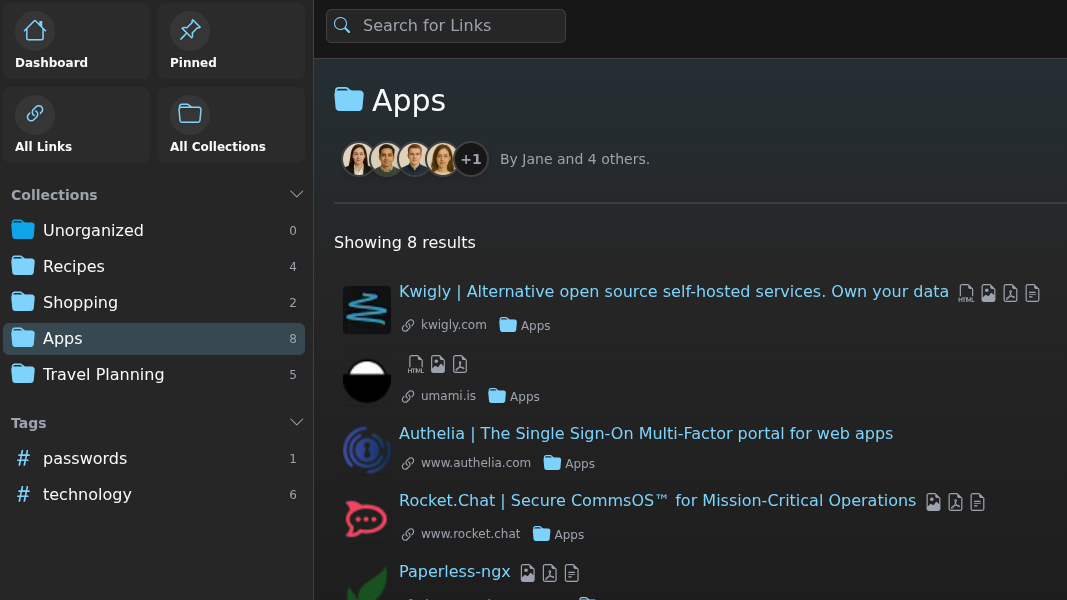Viewport: 1067px width, 600px height.
Task: Open Paperless-ngx's readable view icon
Action: coord(572,573)
